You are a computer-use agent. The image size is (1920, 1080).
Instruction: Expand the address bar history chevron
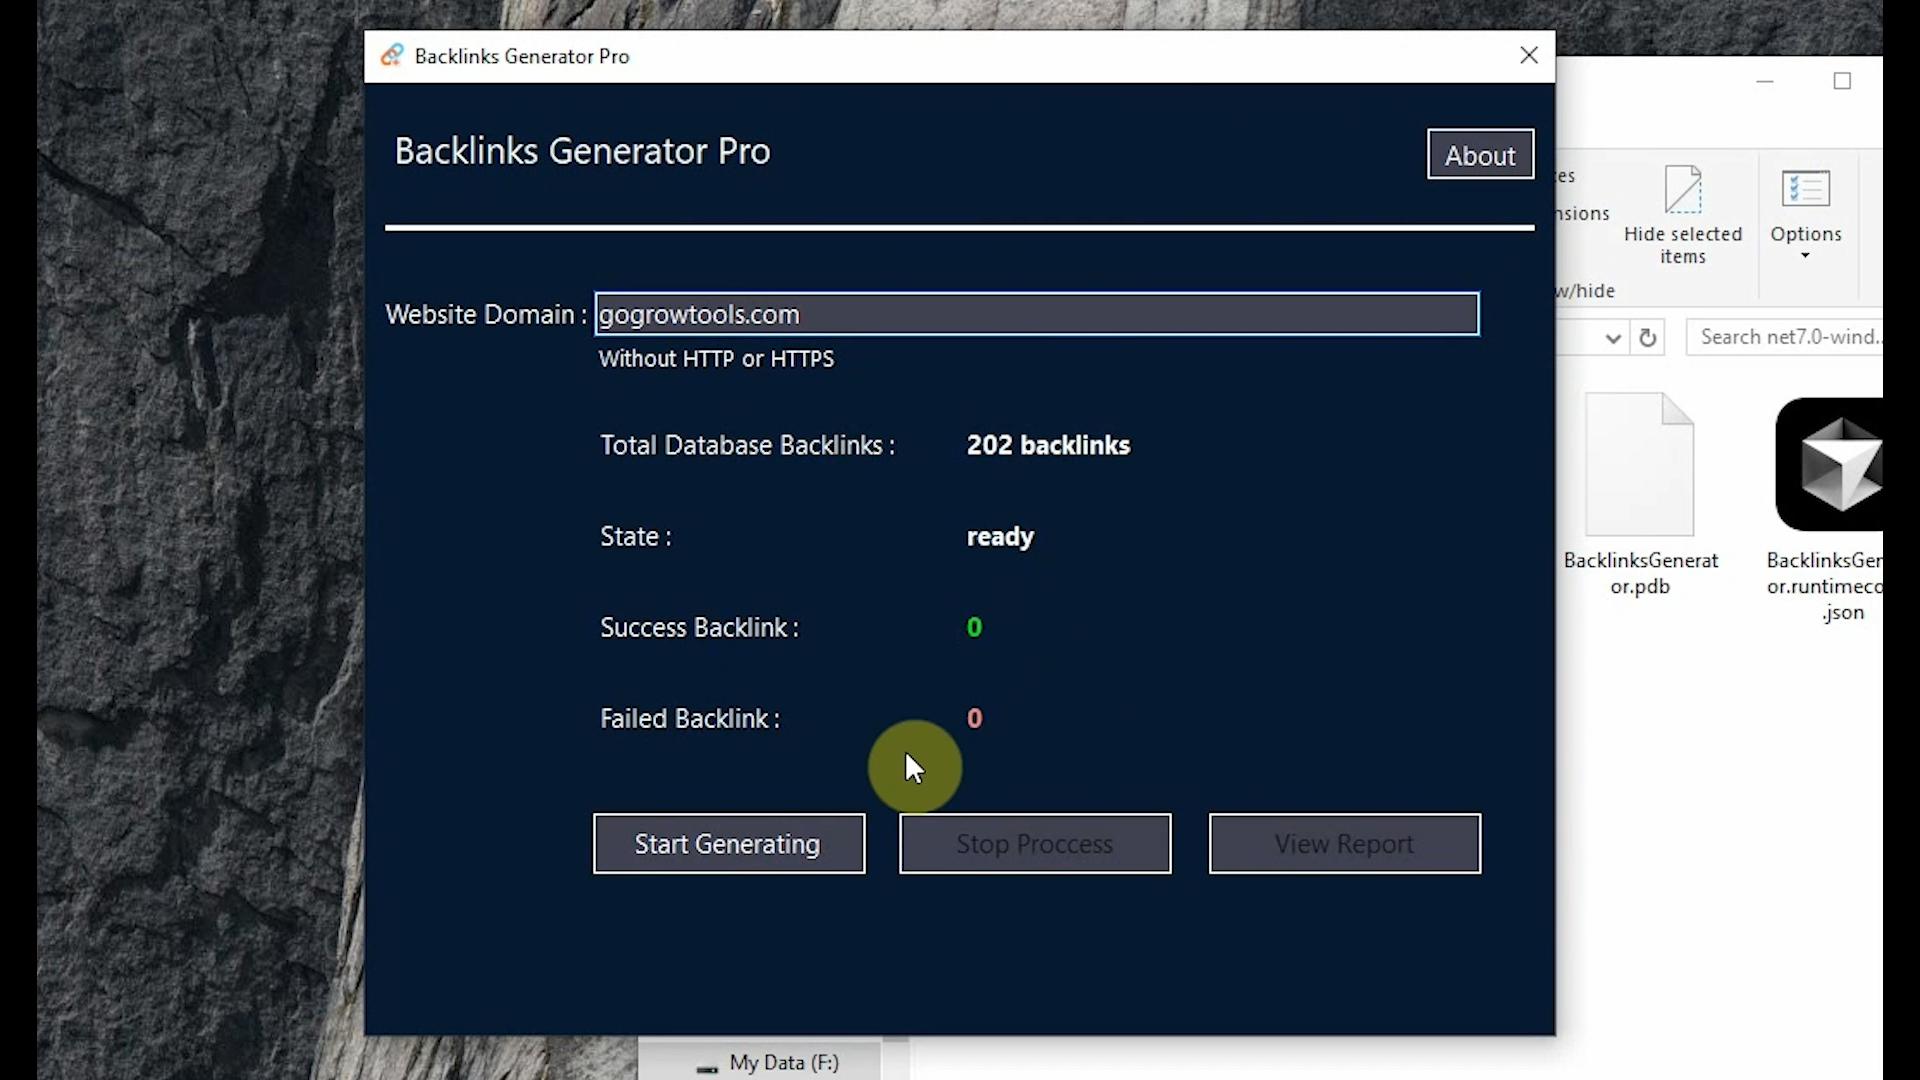point(1612,338)
